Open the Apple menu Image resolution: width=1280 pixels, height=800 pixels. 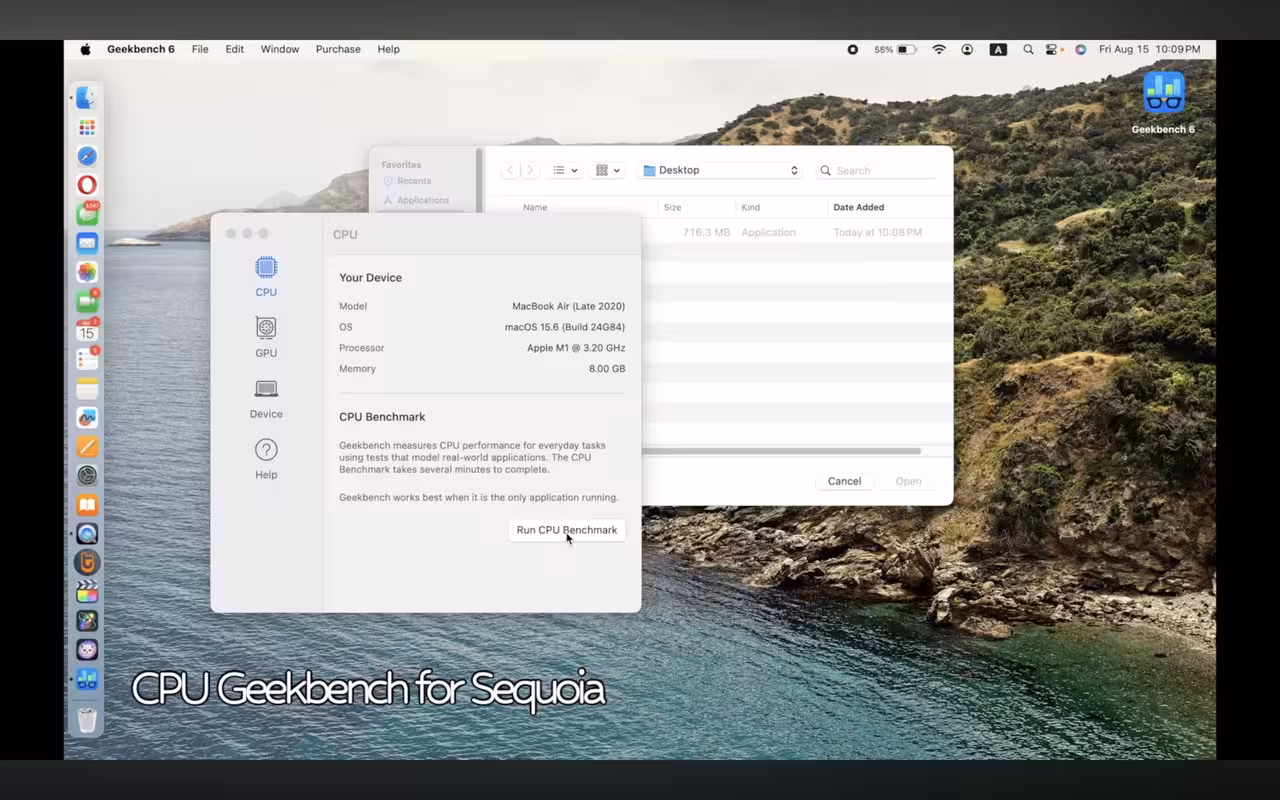[x=85, y=49]
